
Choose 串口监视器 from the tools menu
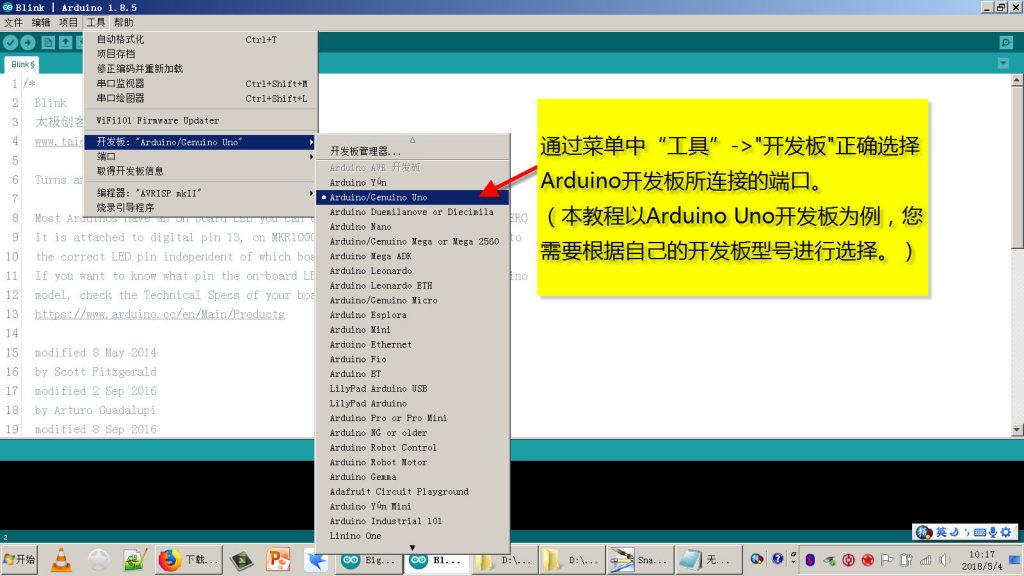click(200, 84)
